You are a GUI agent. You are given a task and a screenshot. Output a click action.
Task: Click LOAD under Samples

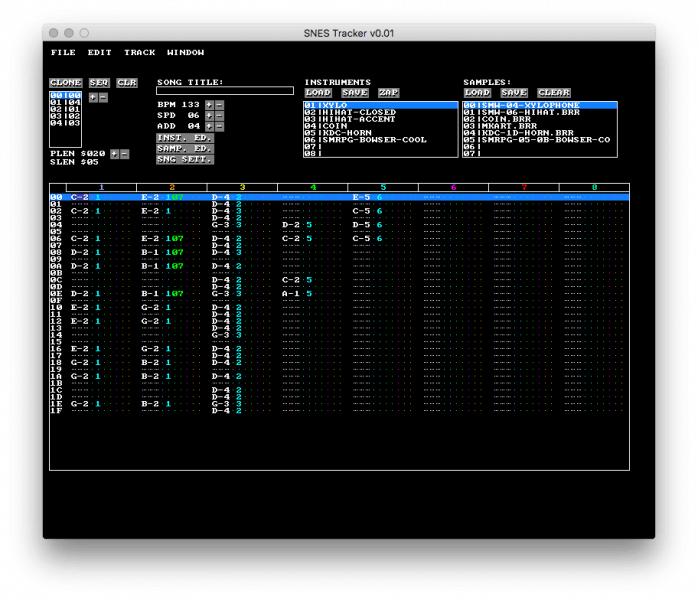click(477, 93)
